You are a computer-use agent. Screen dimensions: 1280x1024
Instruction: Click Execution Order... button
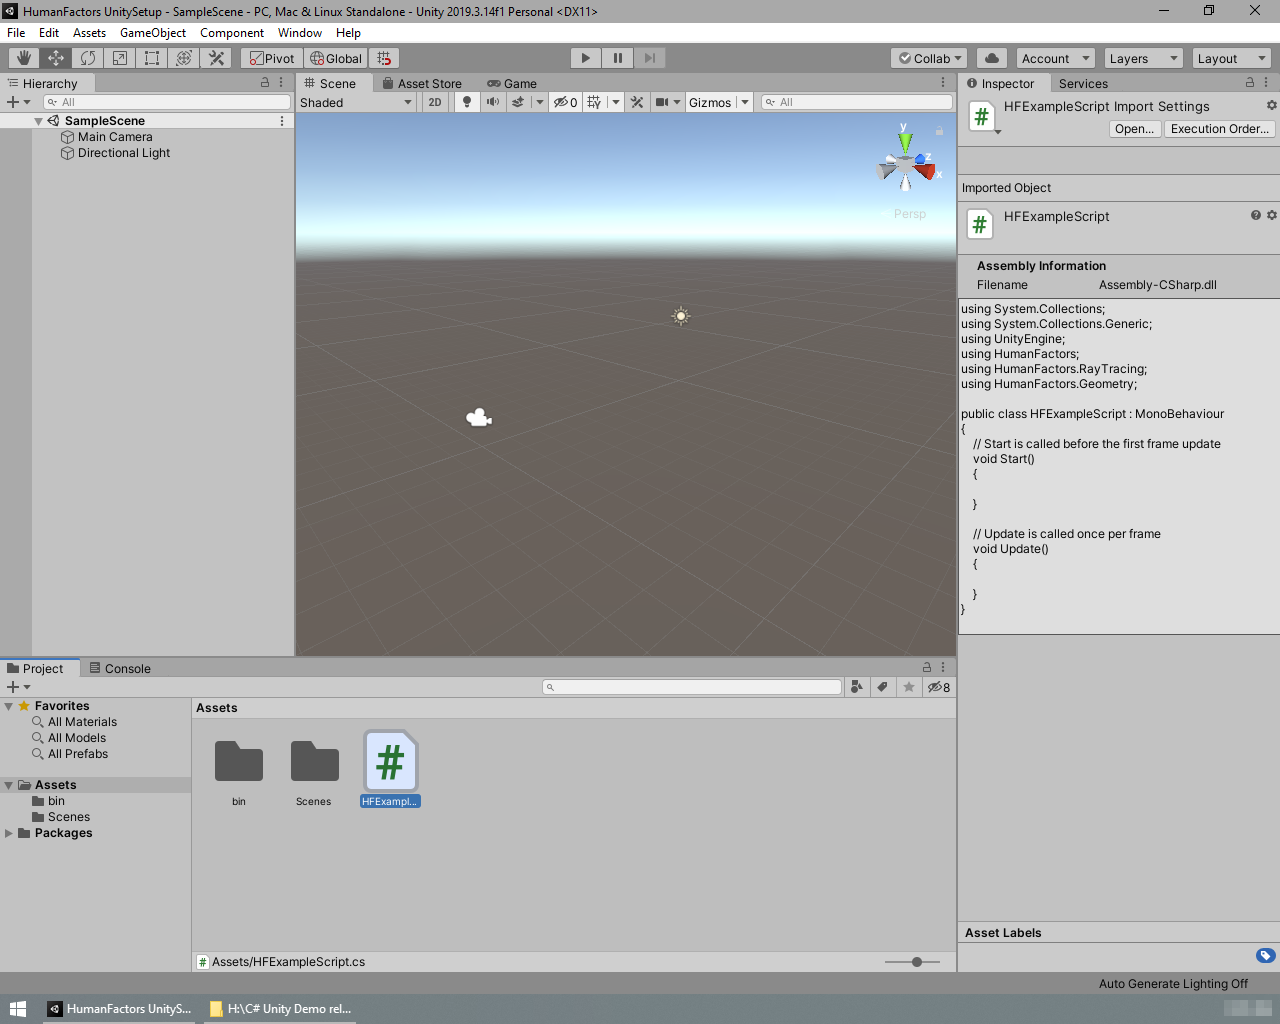coord(1220,129)
